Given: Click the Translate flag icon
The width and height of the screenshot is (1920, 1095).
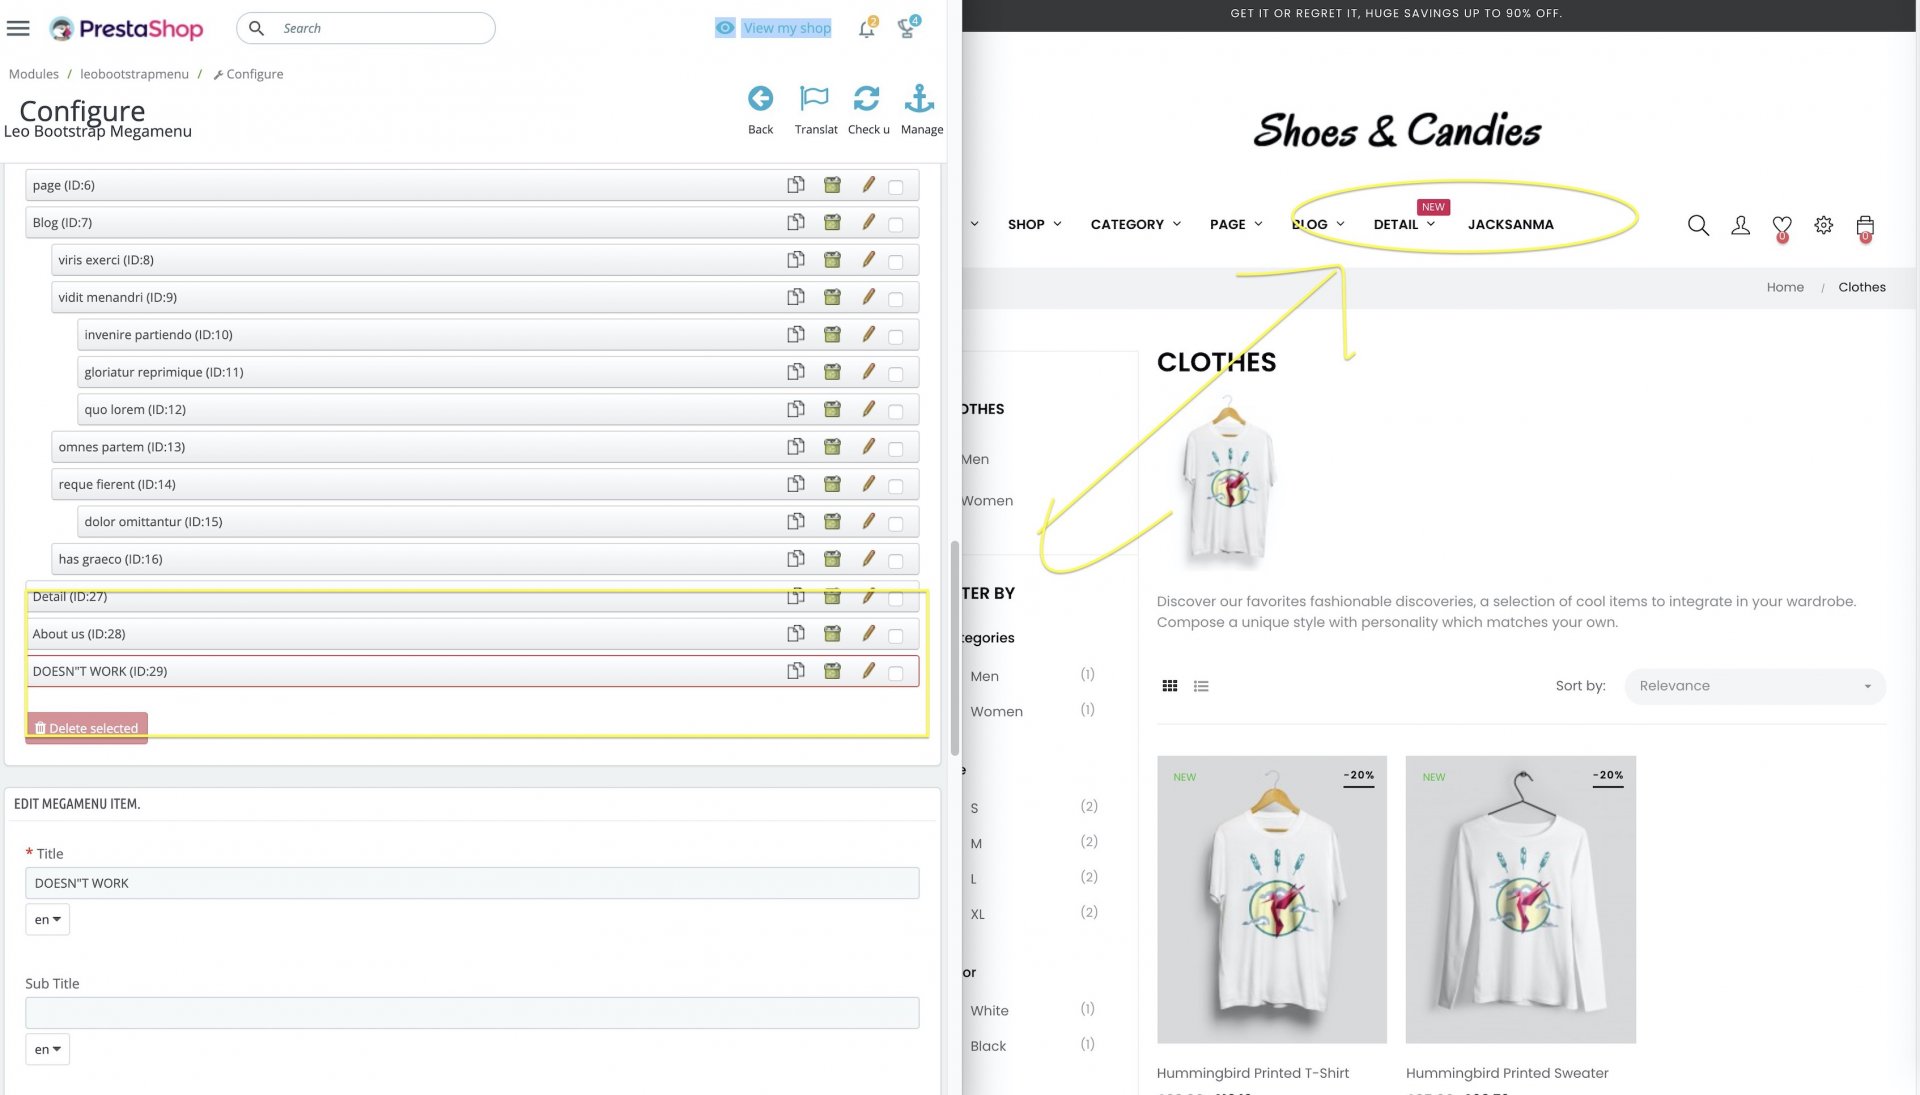Looking at the screenshot, I should (x=814, y=99).
